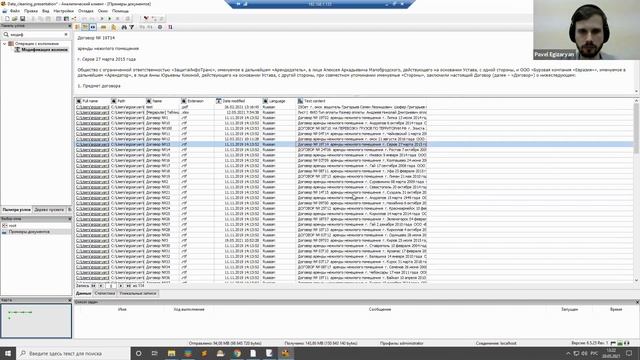Click the first icon in the viewer toolbar

pos(78,27)
